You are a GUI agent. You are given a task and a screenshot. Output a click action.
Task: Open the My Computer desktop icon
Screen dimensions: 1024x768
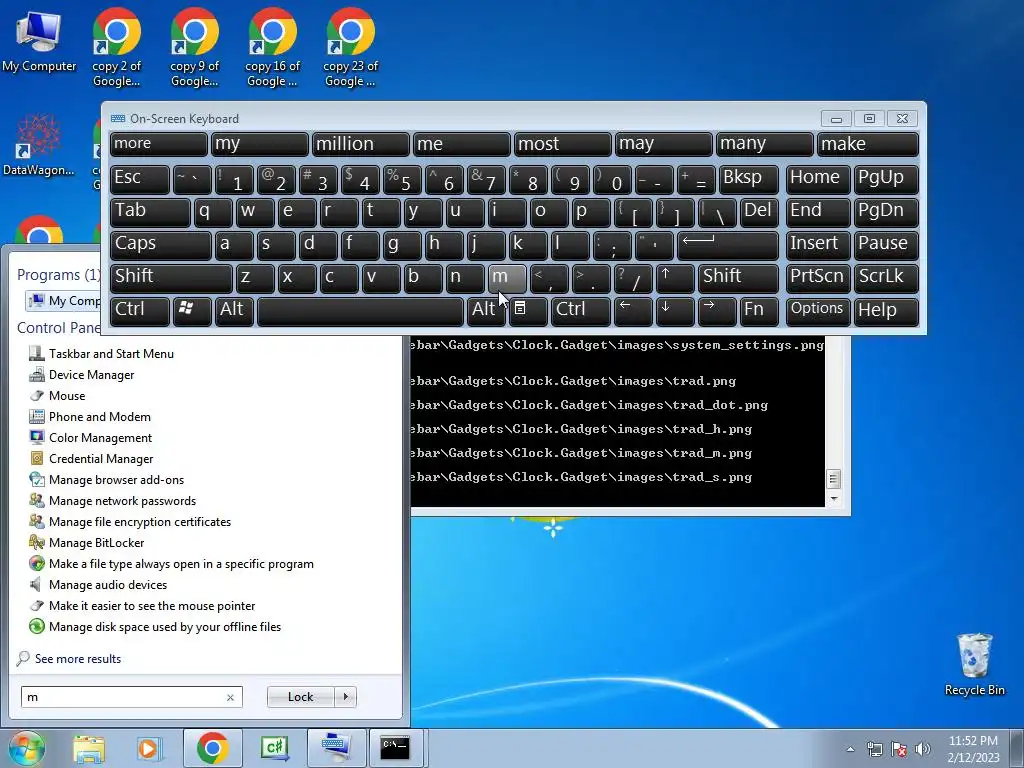coord(39,40)
